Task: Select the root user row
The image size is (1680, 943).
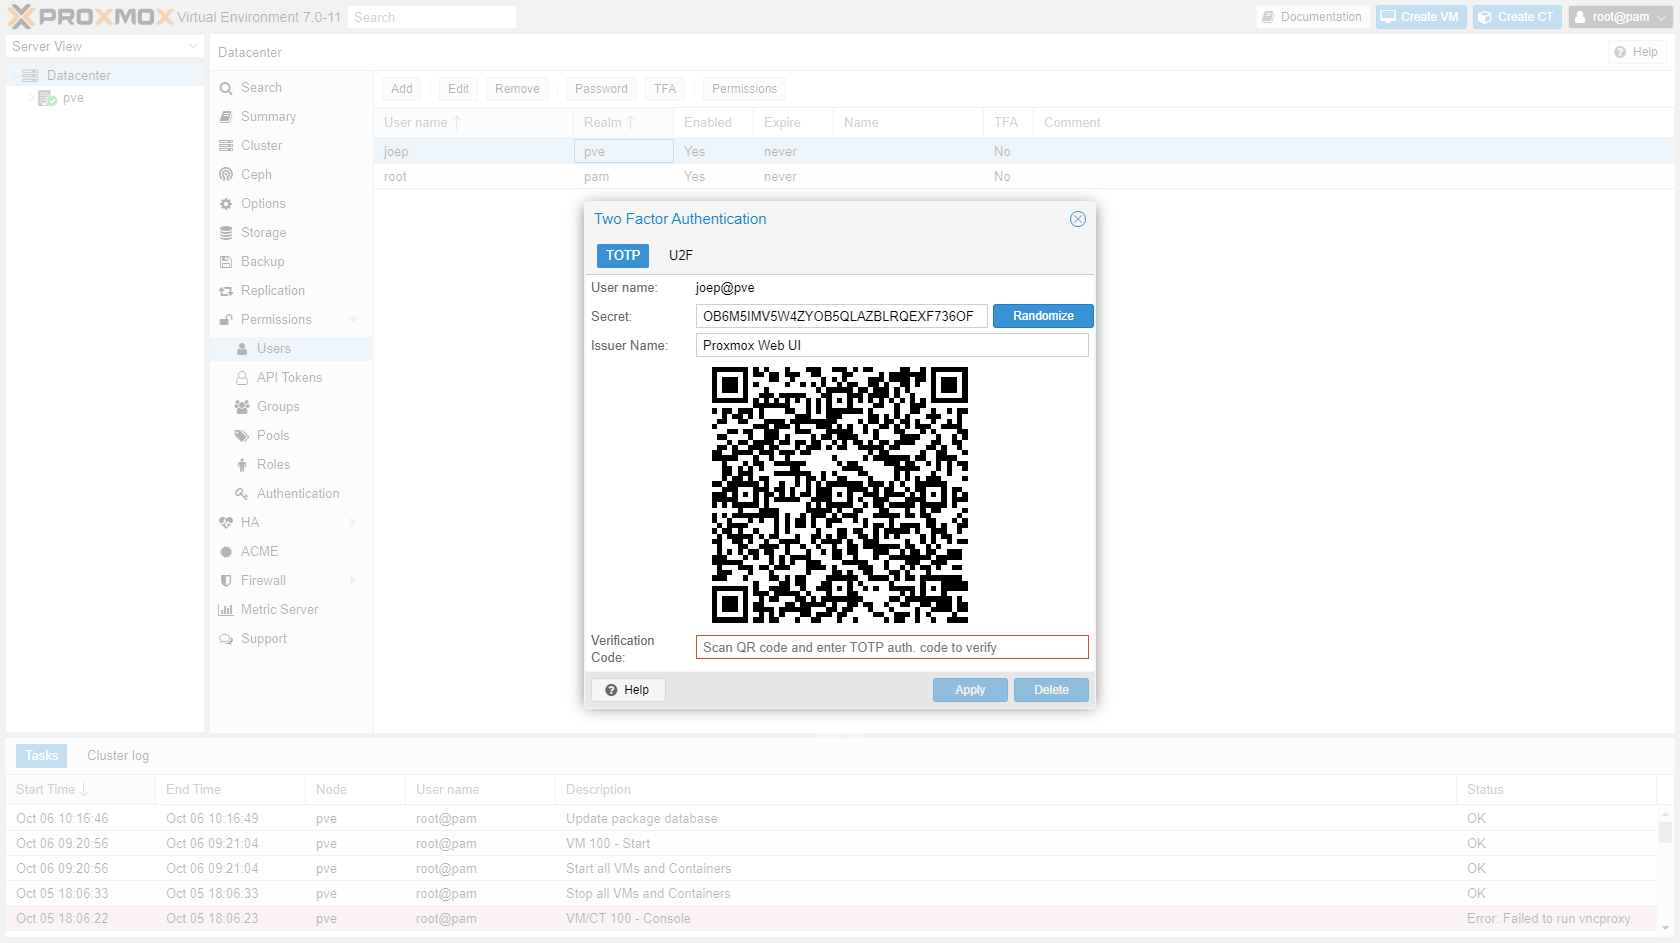Action: [x=1024, y=177]
